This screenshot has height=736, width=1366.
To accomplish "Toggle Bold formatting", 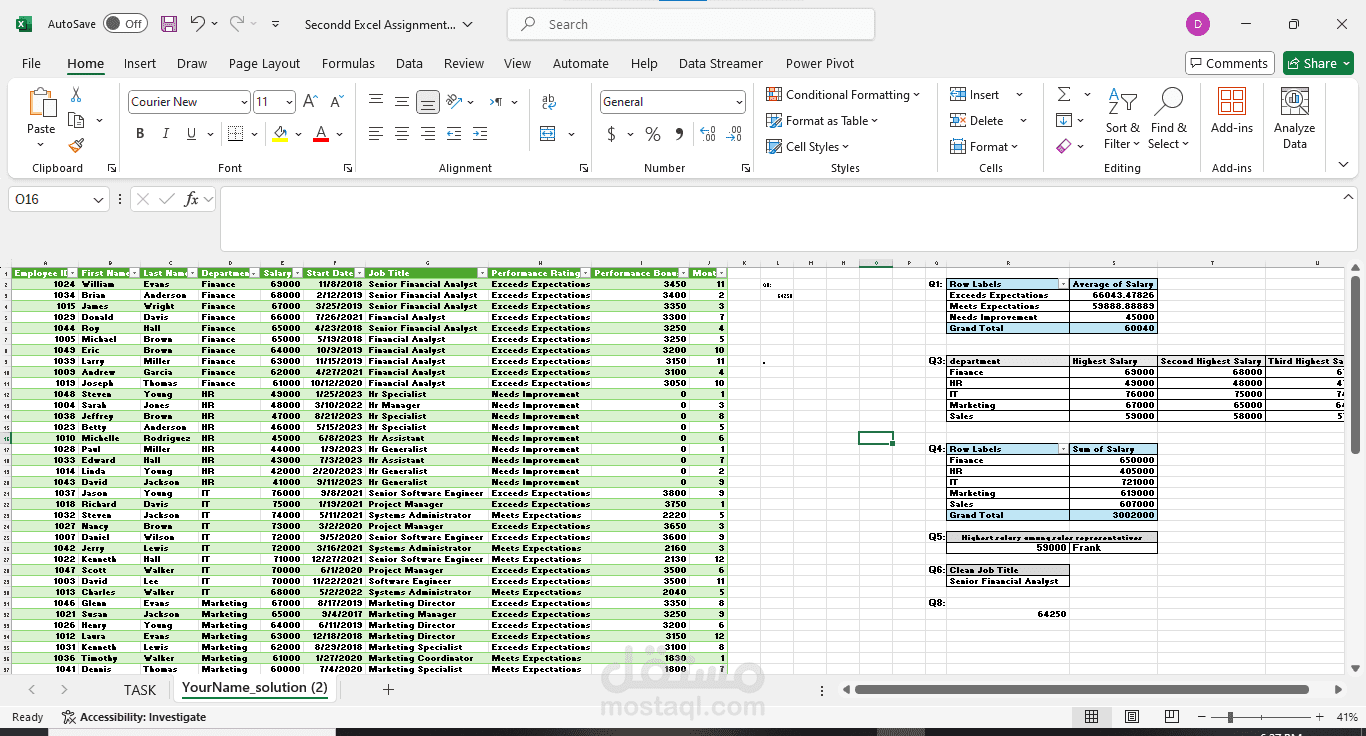I will pos(139,134).
